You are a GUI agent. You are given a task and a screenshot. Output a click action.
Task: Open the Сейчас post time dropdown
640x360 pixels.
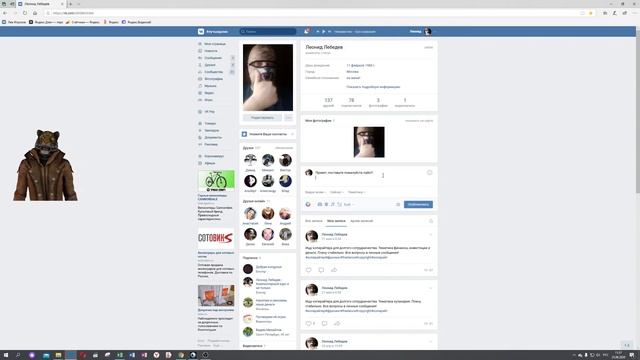coord(337,192)
